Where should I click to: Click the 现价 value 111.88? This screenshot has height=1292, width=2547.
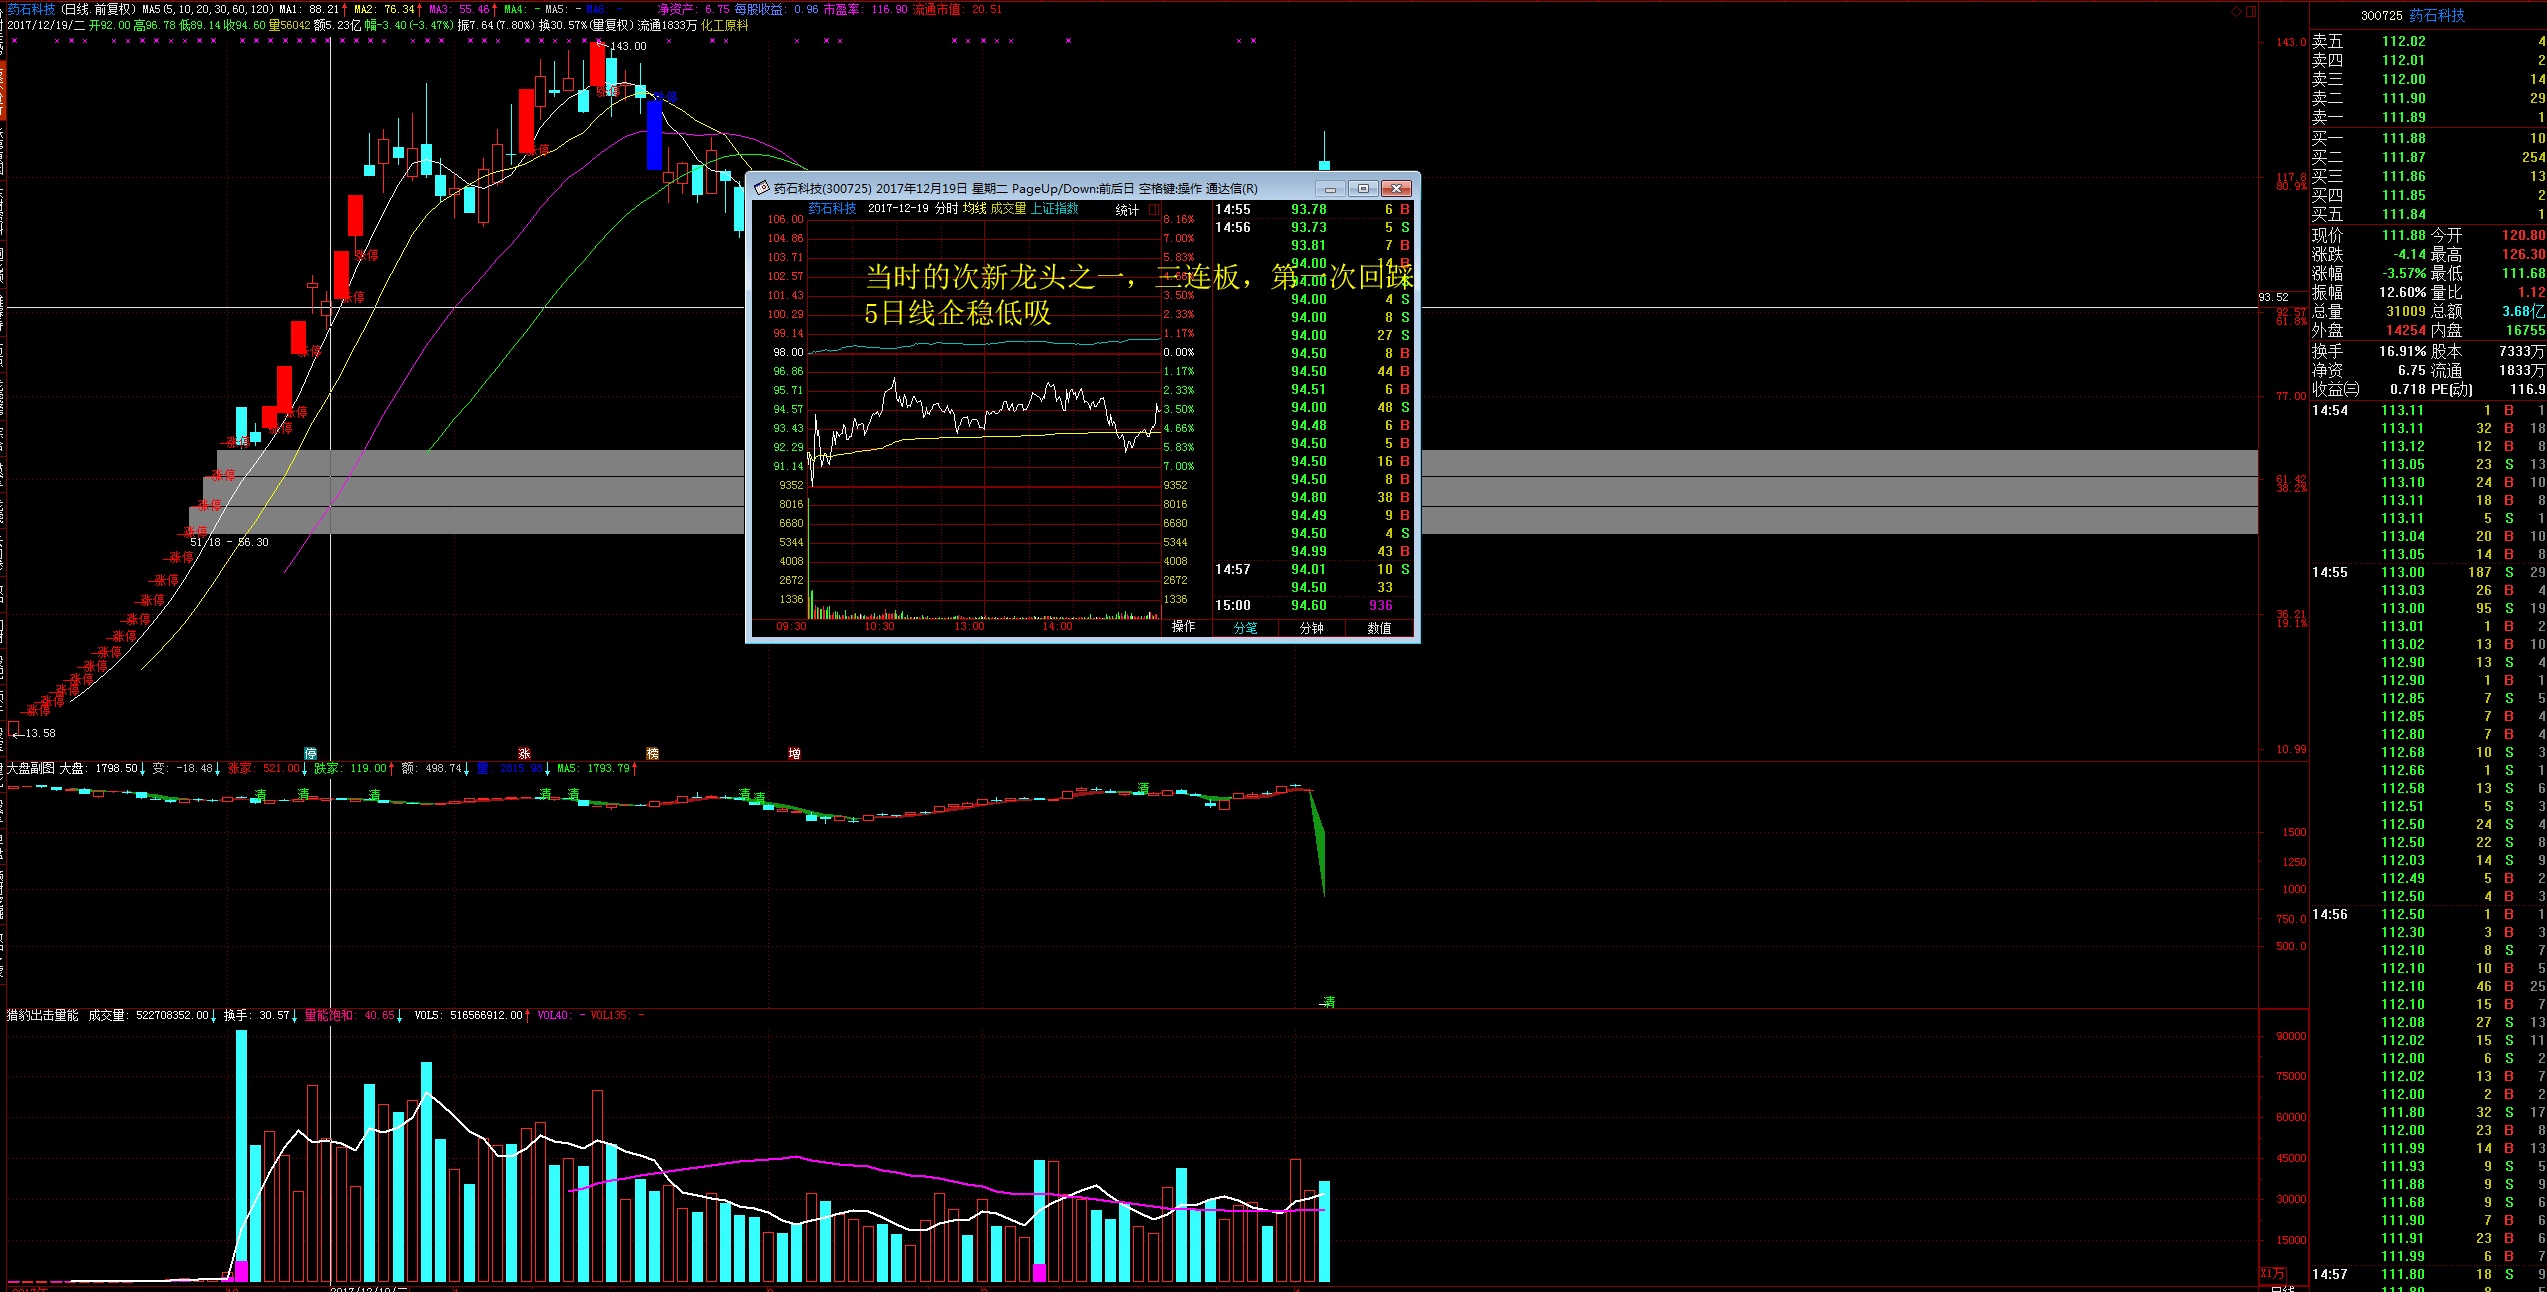click(2403, 235)
